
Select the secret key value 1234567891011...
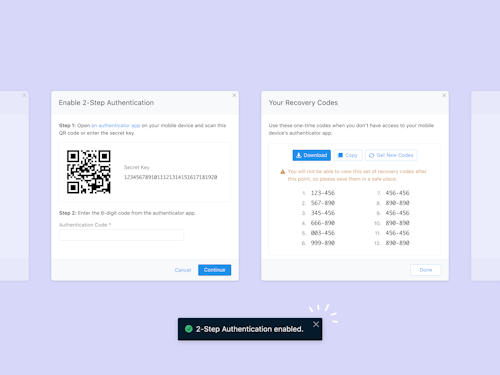point(170,177)
